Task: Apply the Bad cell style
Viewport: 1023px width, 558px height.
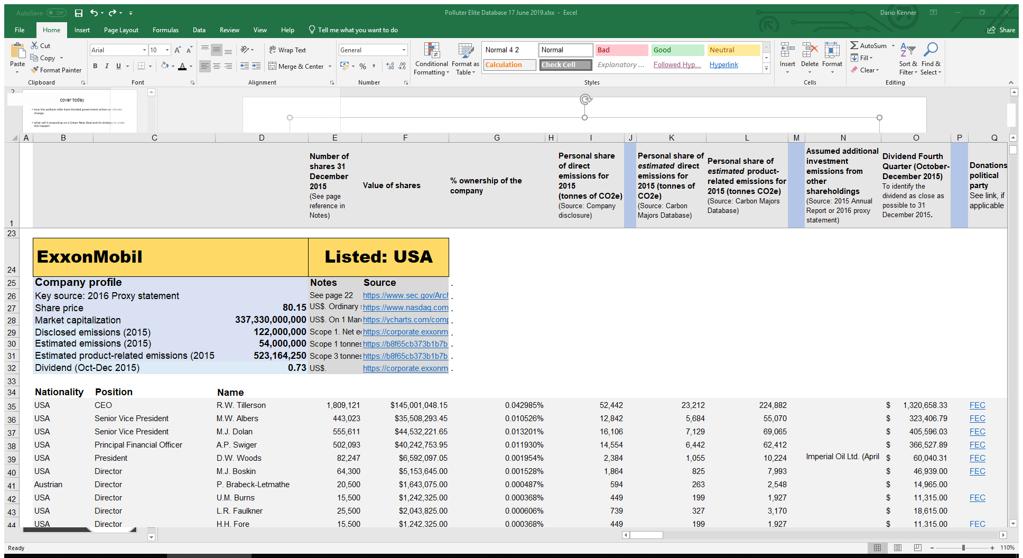Action: point(621,50)
